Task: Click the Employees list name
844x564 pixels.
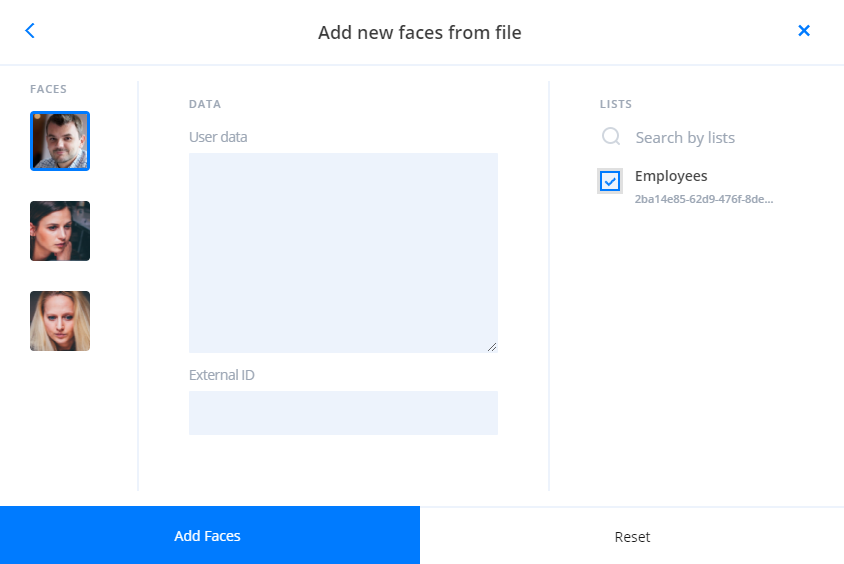Action: click(x=671, y=176)
